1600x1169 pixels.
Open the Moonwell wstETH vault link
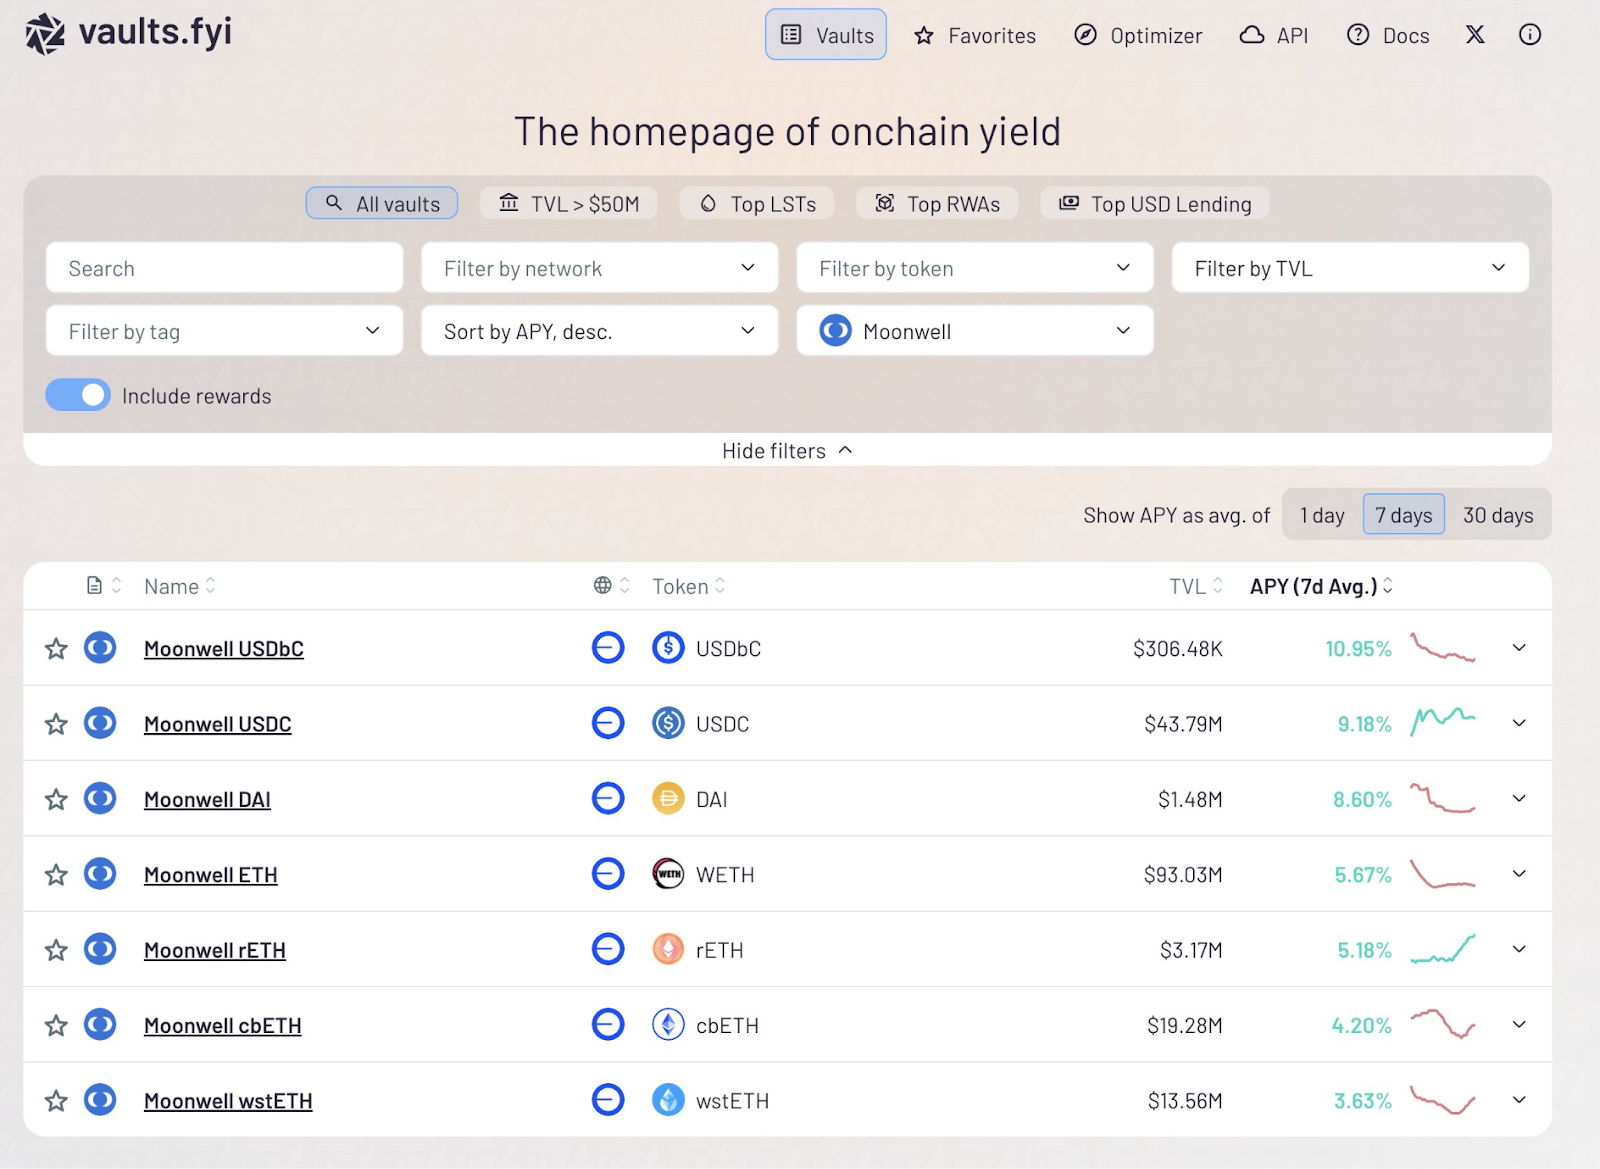[228, 1101]
